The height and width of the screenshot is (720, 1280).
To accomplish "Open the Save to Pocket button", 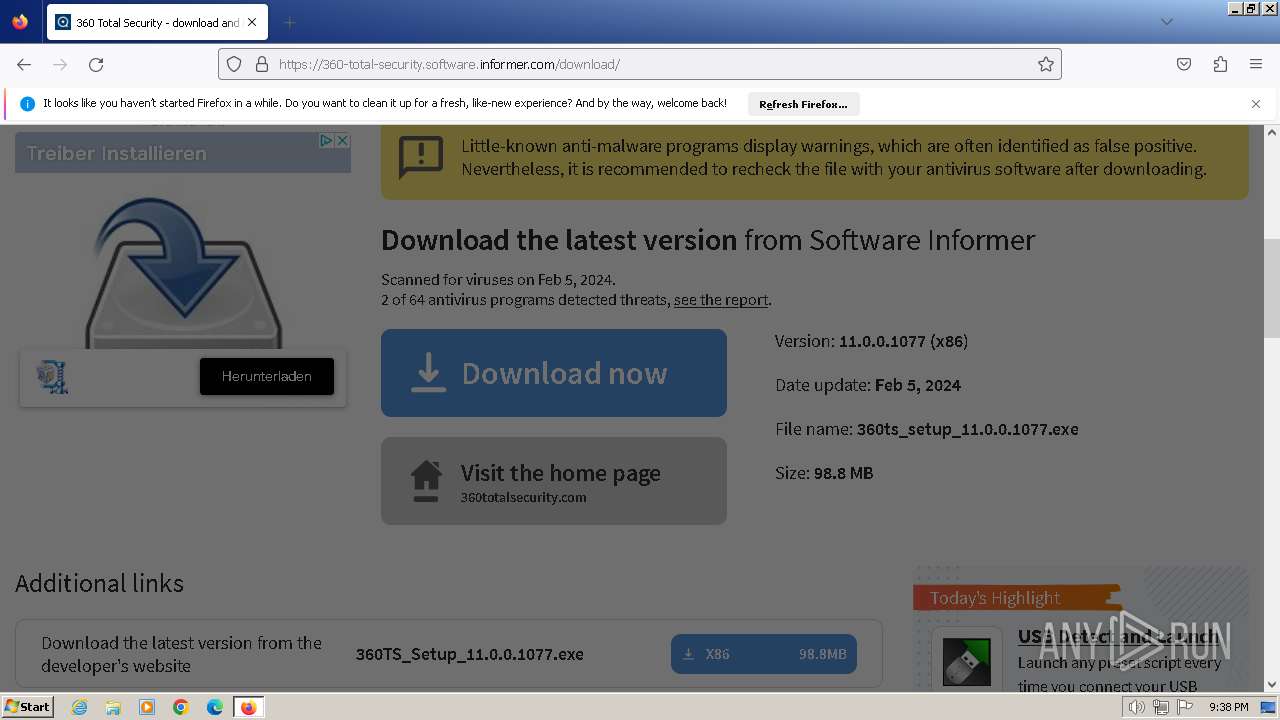I will pos(1184,64).
